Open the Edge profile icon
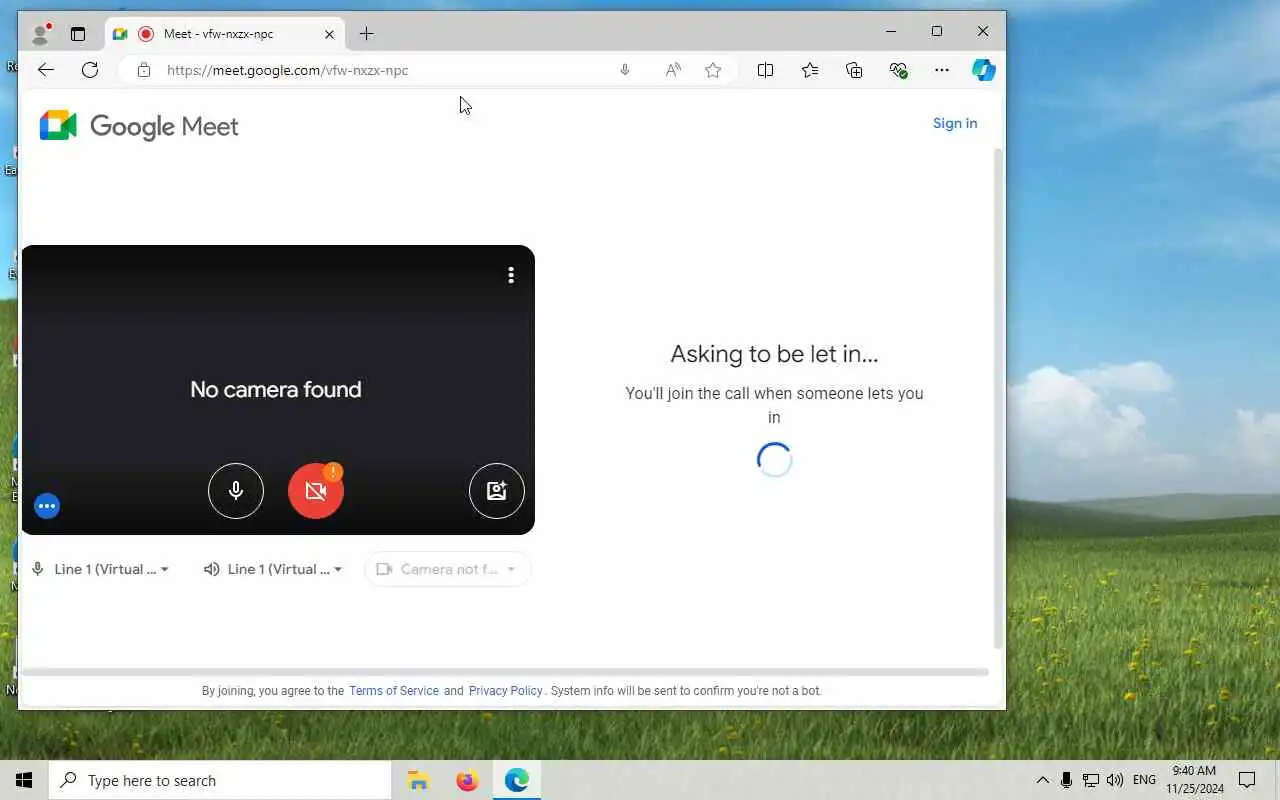 pos(41,34)
